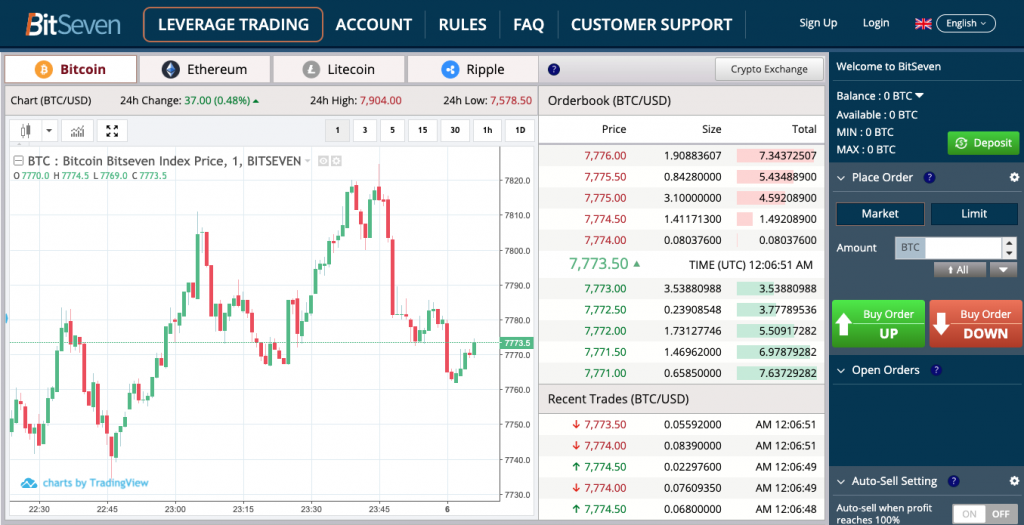Image resolution: width=1024 pixels, height=525 pixels.
Task: Open chart style dropdown arrow
Action: point(50,131)
